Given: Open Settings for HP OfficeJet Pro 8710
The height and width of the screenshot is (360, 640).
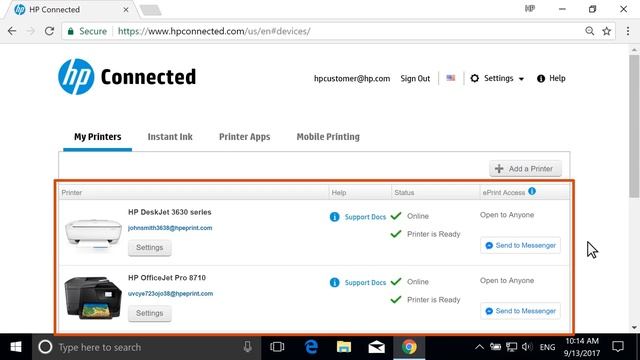Looking at the screenshot, I should point(149,313).
